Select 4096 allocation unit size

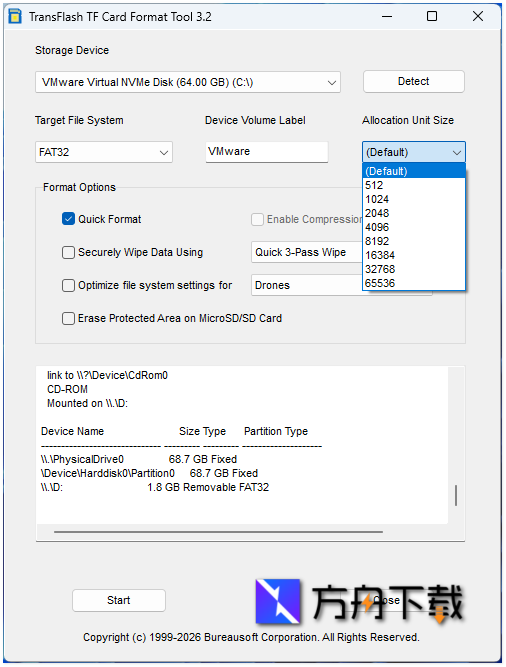coord(413,227)
